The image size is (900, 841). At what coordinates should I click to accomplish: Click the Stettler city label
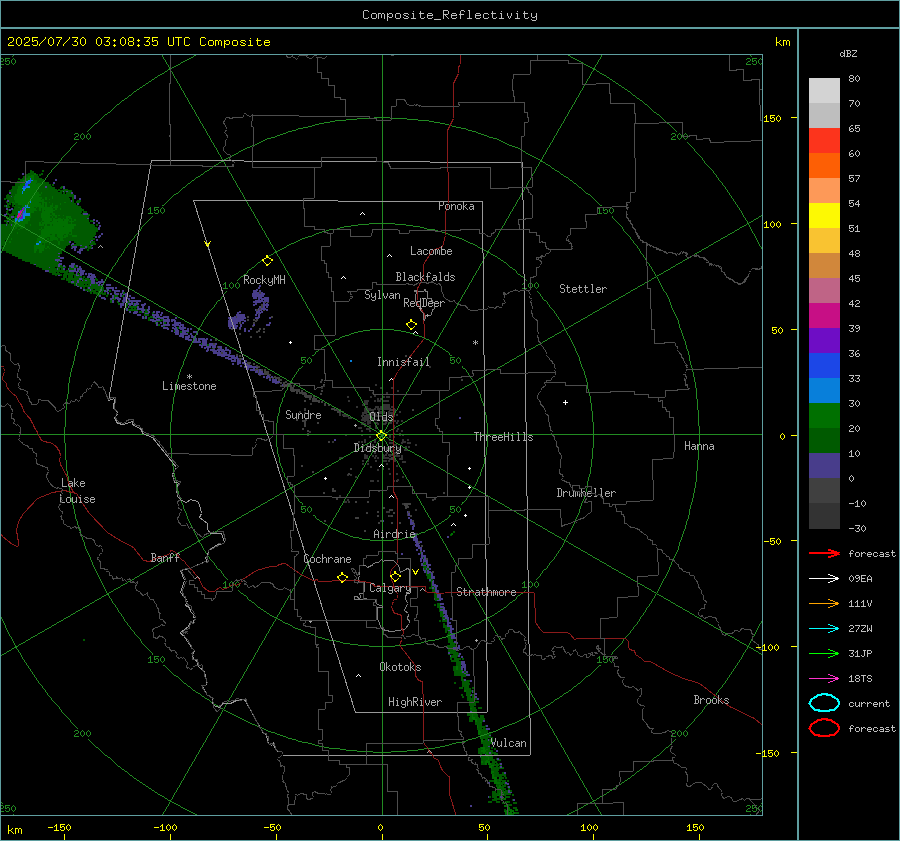(583, 289)
